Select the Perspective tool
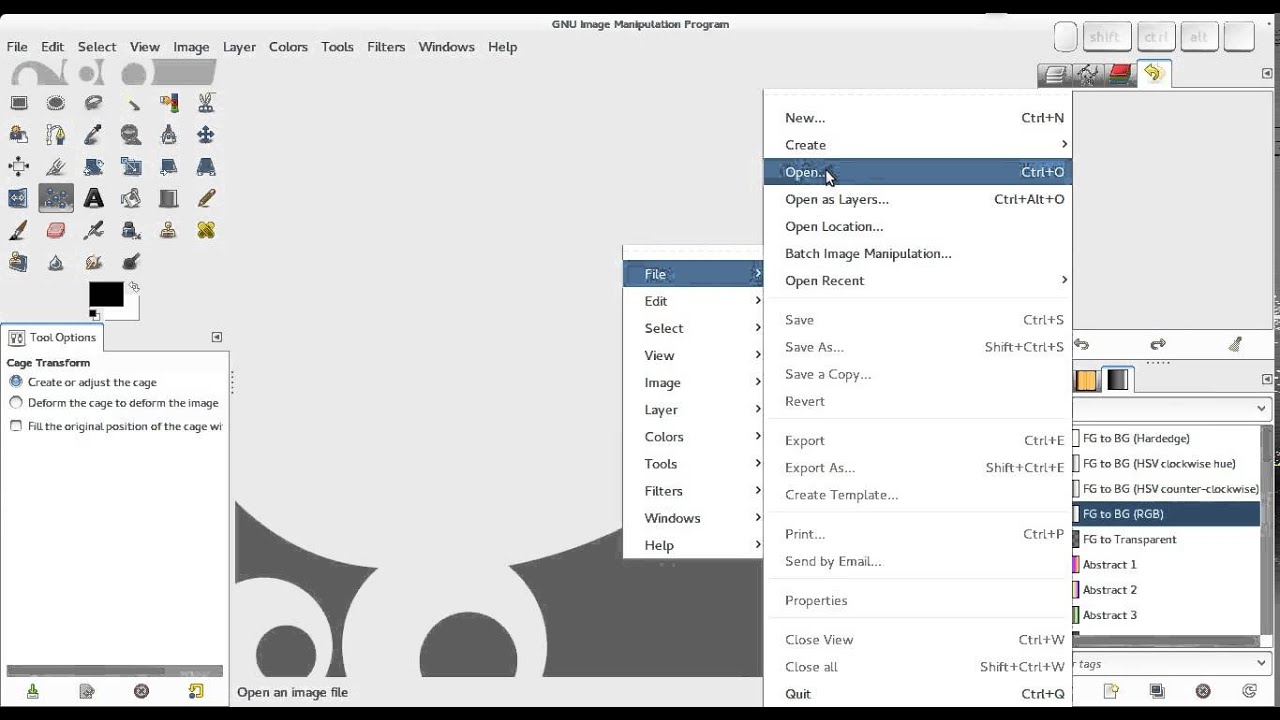 pos(206,166)
